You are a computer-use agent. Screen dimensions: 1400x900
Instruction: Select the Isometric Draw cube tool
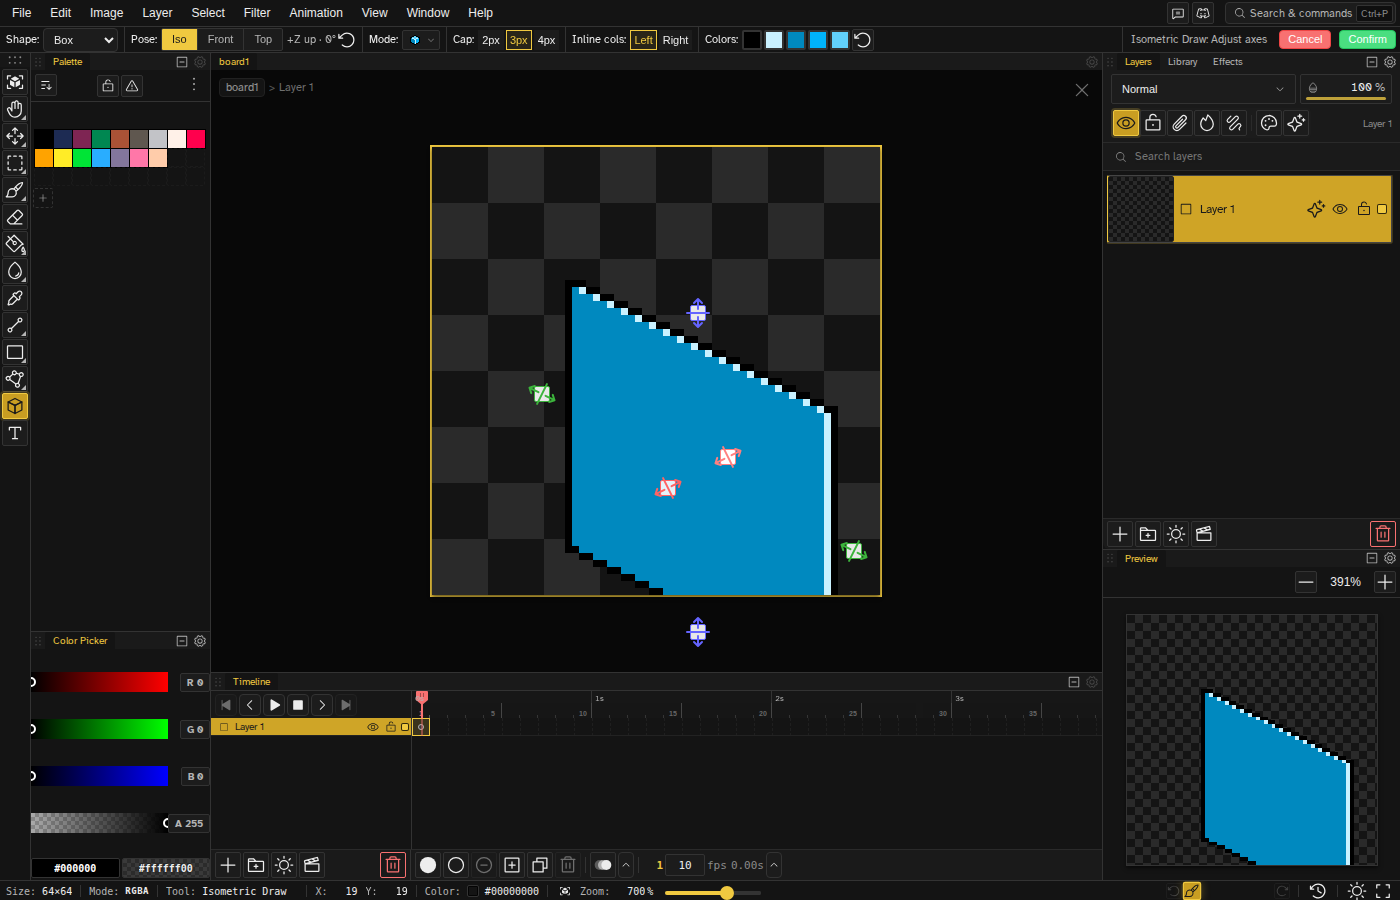(15, 406)
